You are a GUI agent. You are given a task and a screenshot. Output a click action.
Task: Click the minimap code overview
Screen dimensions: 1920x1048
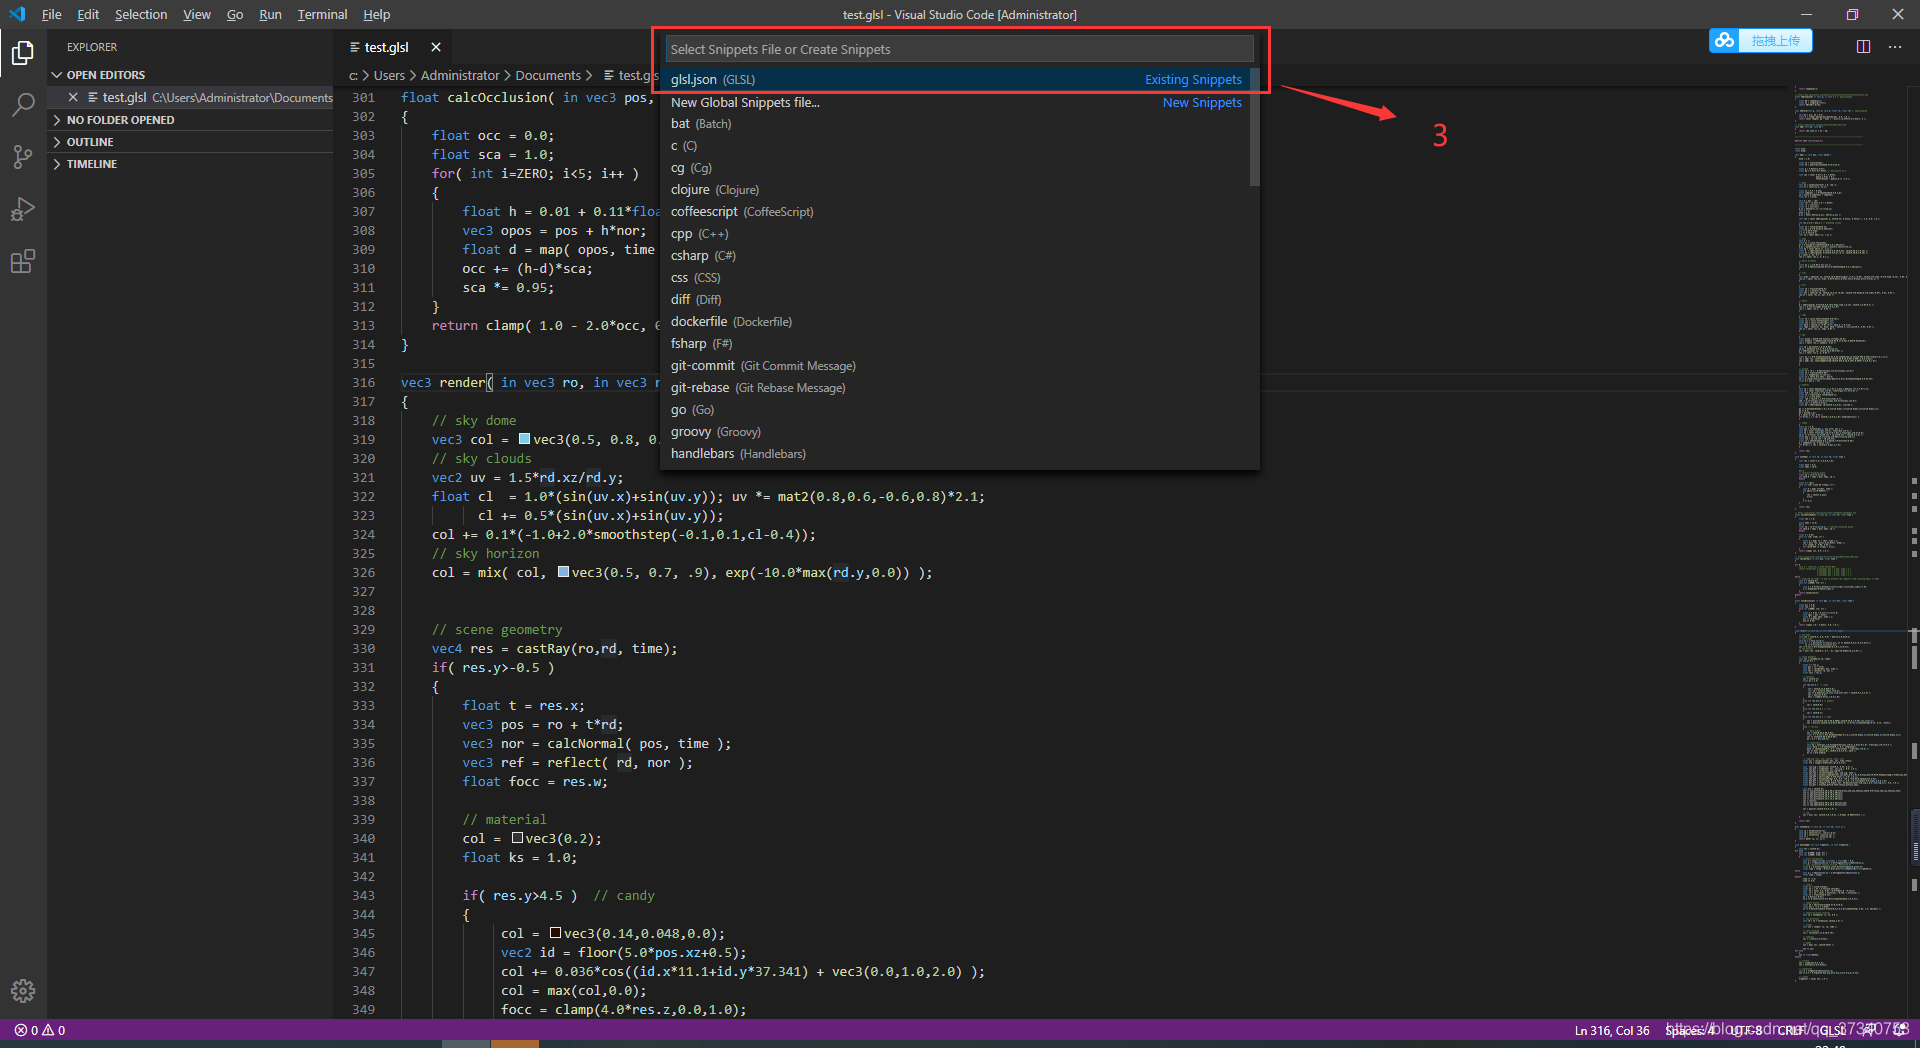(x=1850, y=534)
